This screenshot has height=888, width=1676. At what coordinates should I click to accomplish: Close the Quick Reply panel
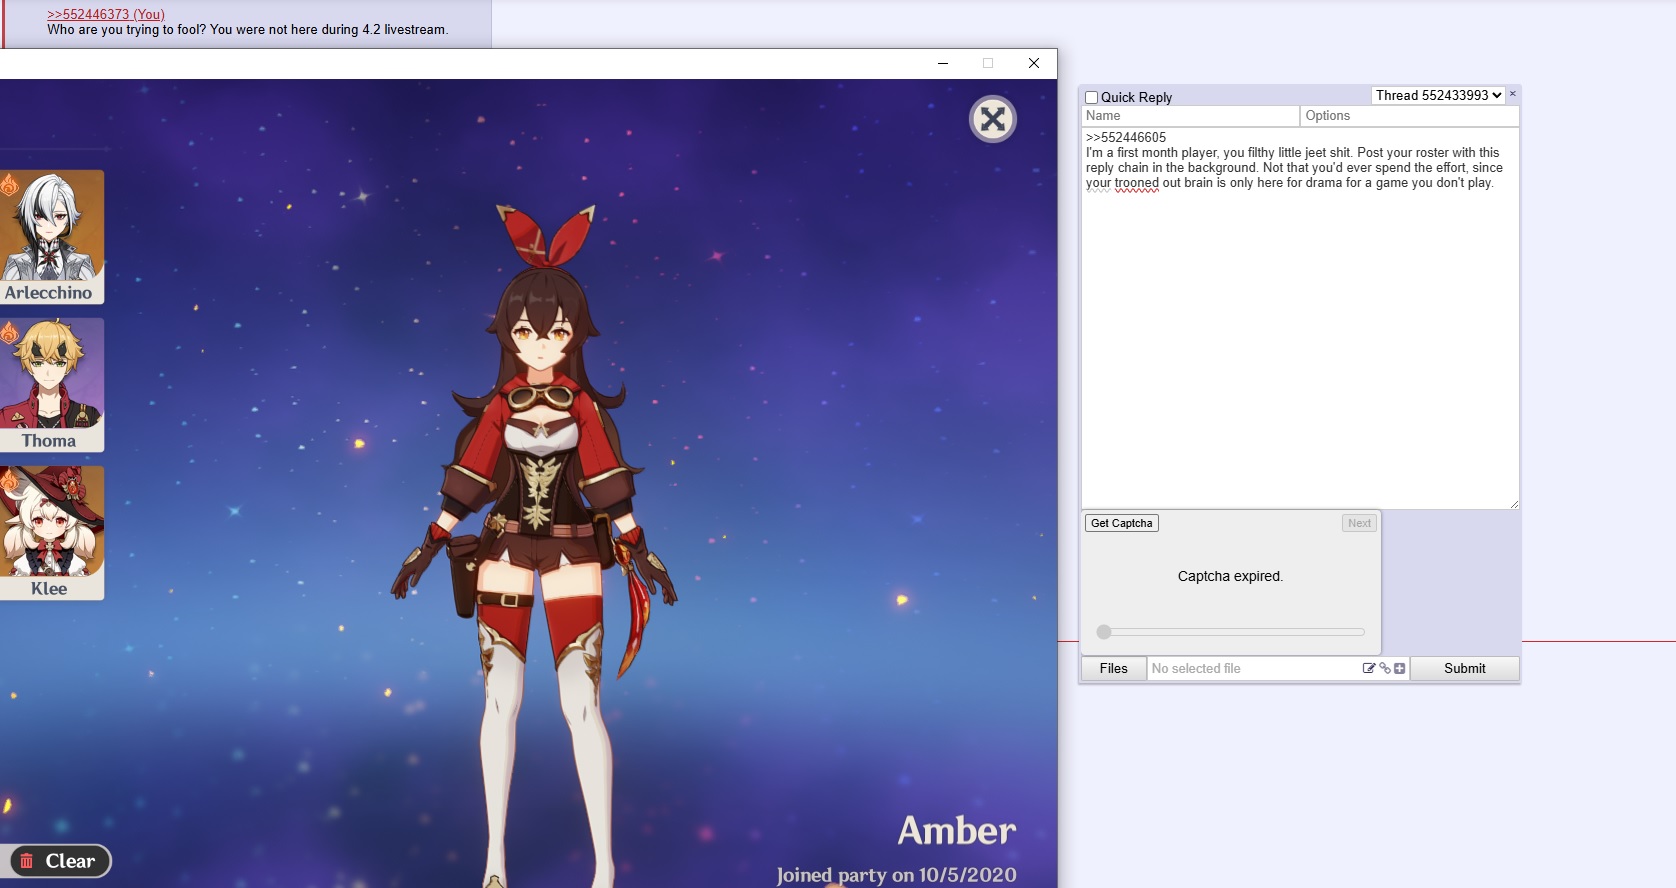pyautogui.click(x=1513, y=94)
